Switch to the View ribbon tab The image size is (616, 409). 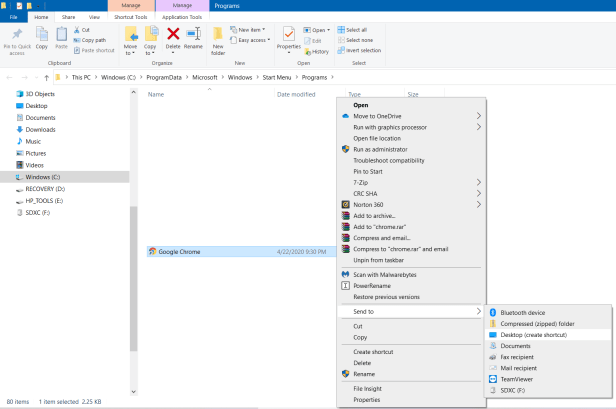click(x=94, y=17)
